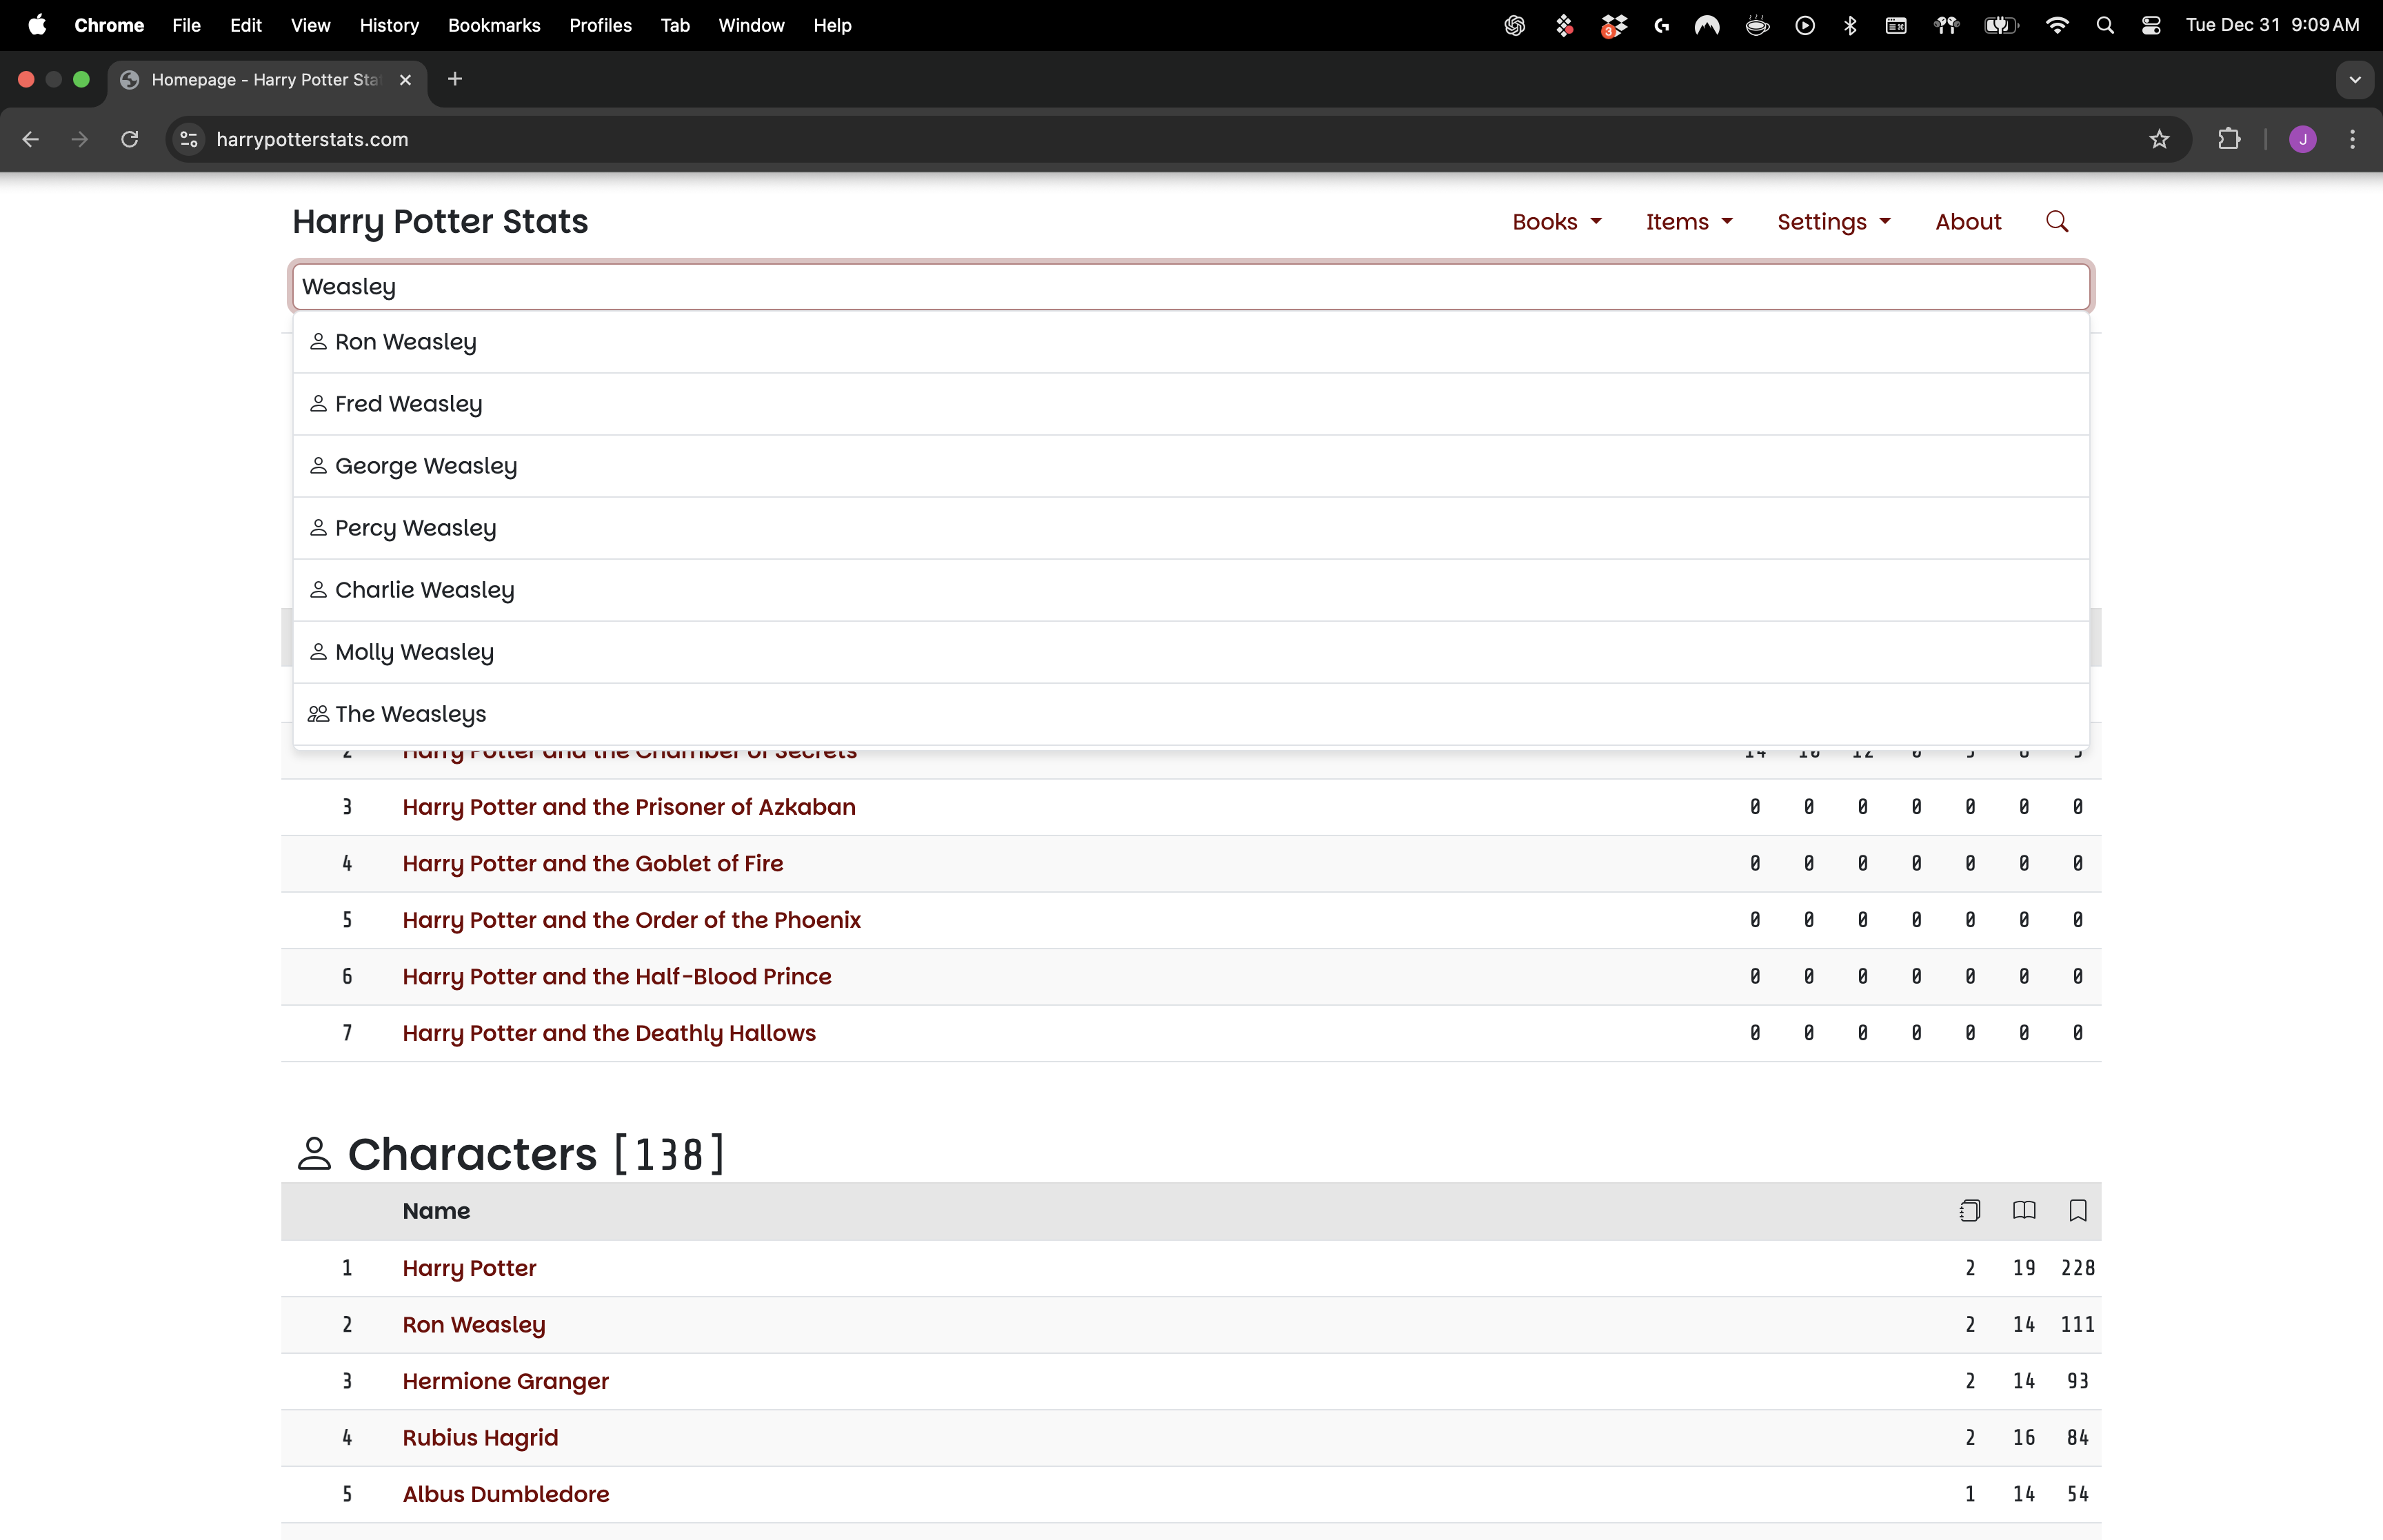This screenshot has height=1540, width=2383.
Task: Open the Chrome extensions puzzle icon
Action: tap(2229, 139)
